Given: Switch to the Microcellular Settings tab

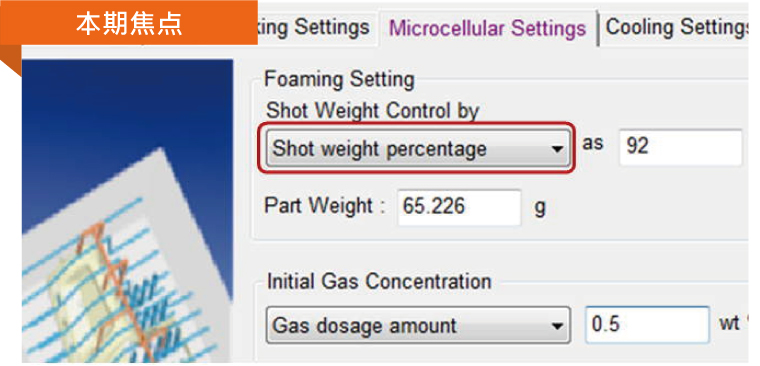Looking at the screenshot, I should [488, 29].
